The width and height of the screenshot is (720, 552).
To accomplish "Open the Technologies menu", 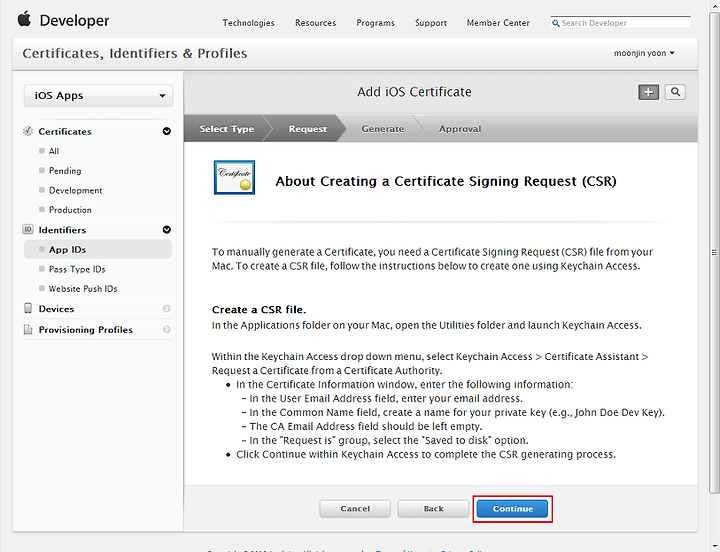I will coord(248,23).
